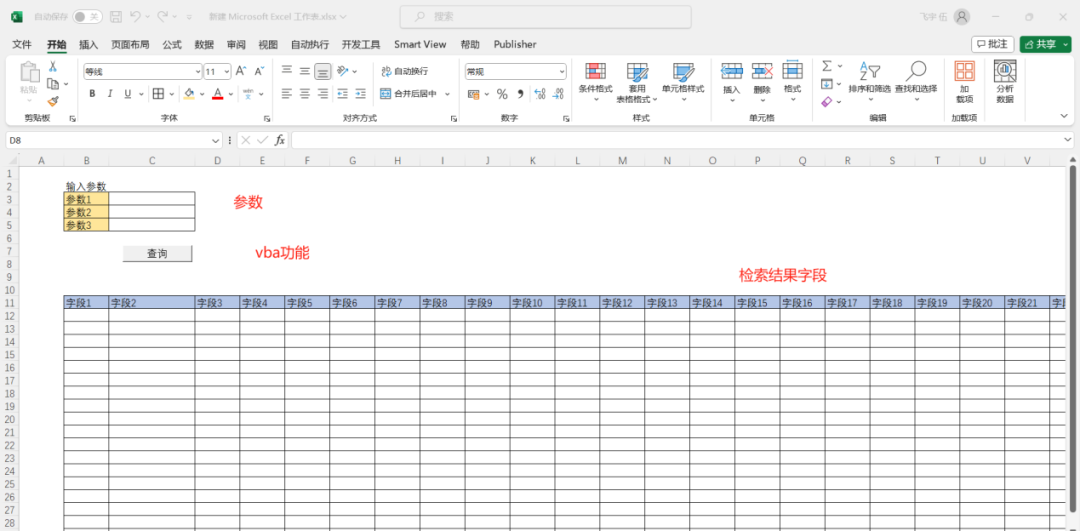This screenshot has height=531, width=1080.
Task: Click the Copy icon in clipboard group
Action: pos(53,84)
